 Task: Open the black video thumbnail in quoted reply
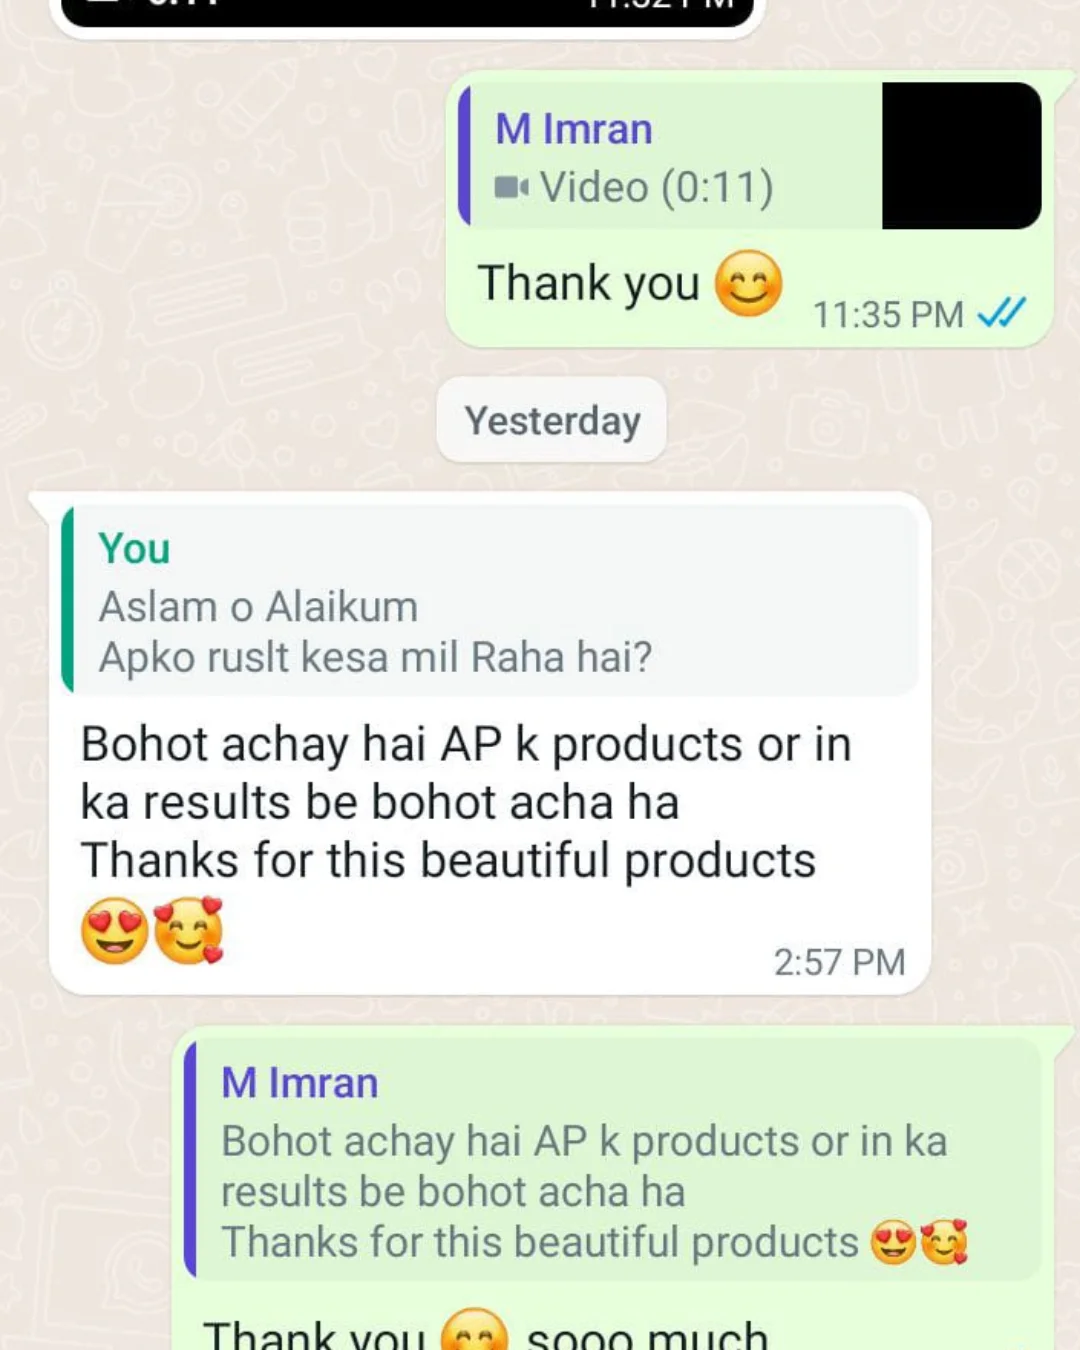[x=961, y=155]
